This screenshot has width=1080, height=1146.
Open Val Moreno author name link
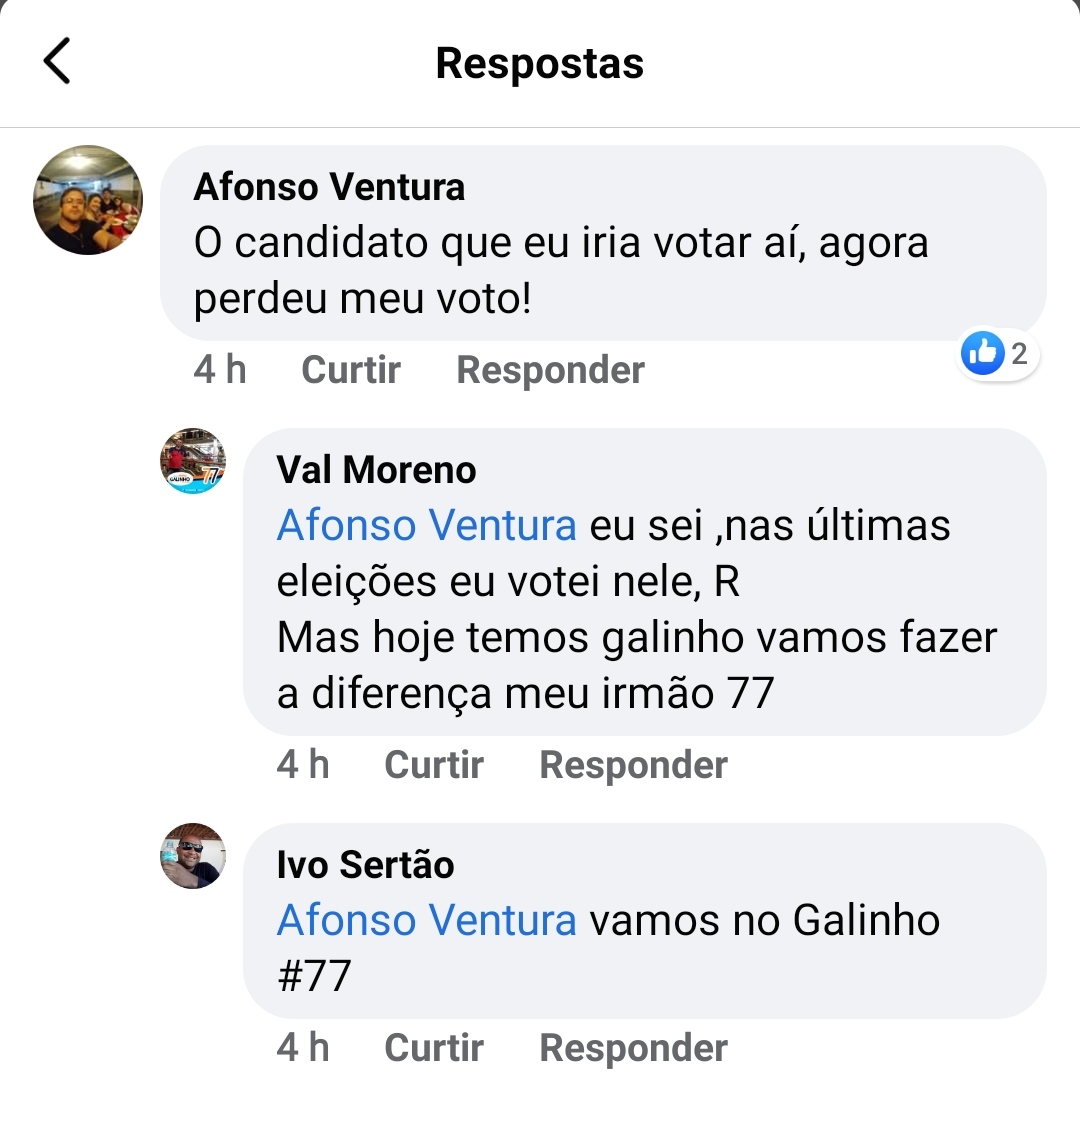pos(376,470)
